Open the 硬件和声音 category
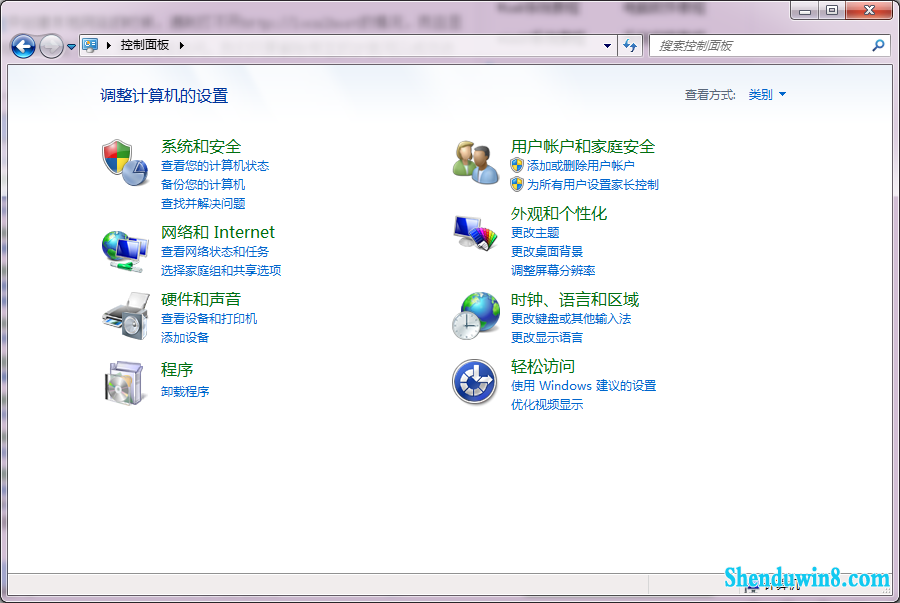Viewport: 900px width, 603px height. [201, 299]
